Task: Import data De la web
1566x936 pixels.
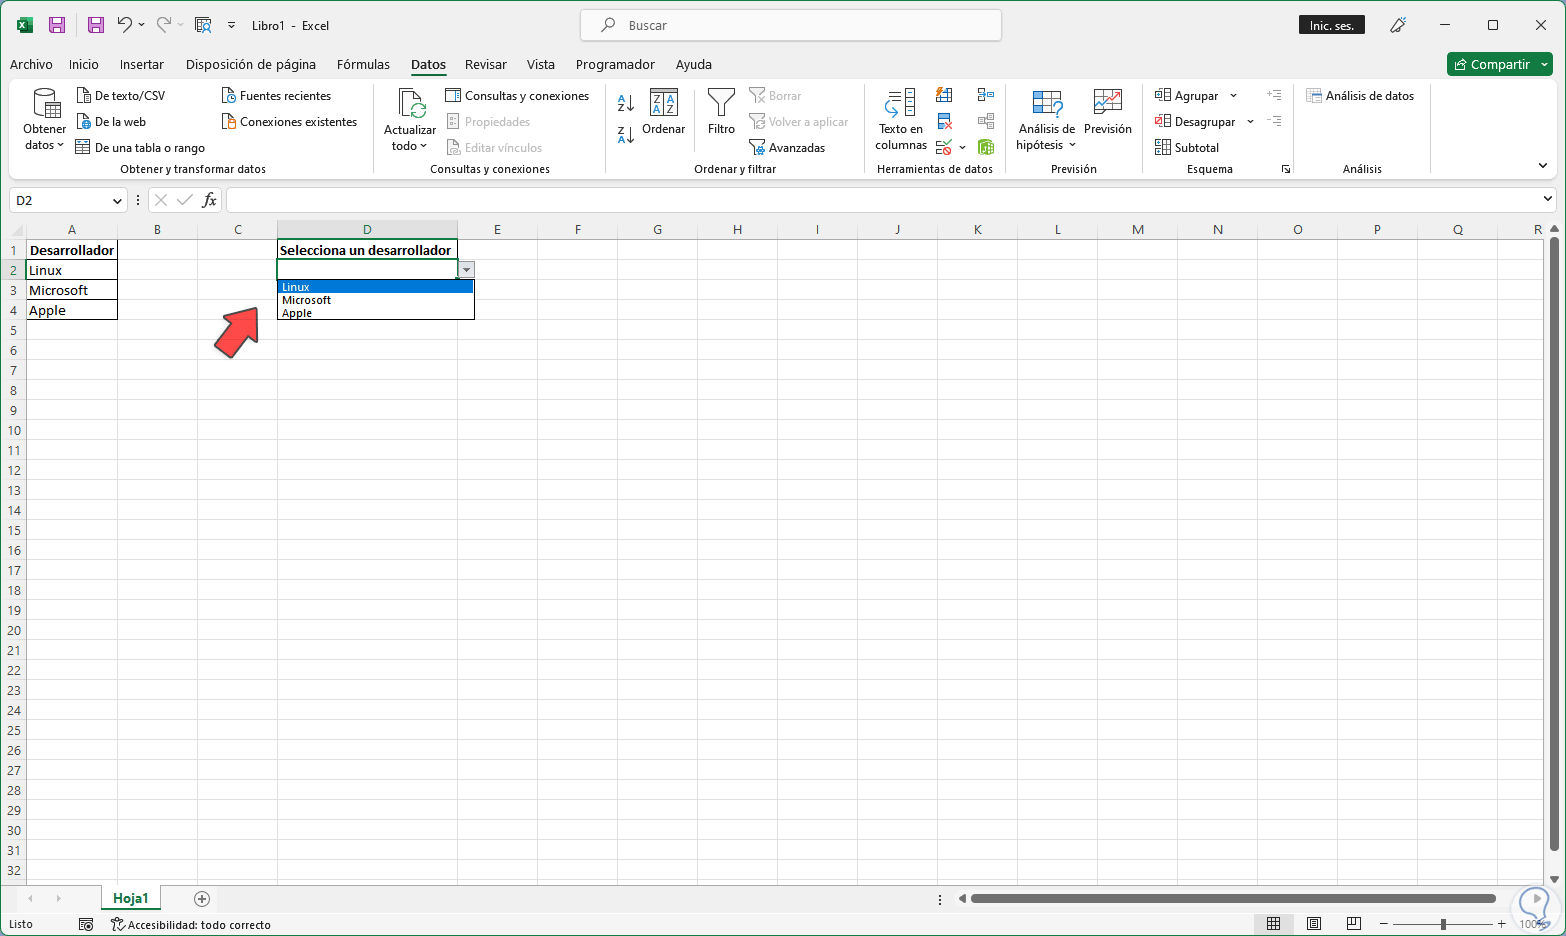Action: (111, 122)
